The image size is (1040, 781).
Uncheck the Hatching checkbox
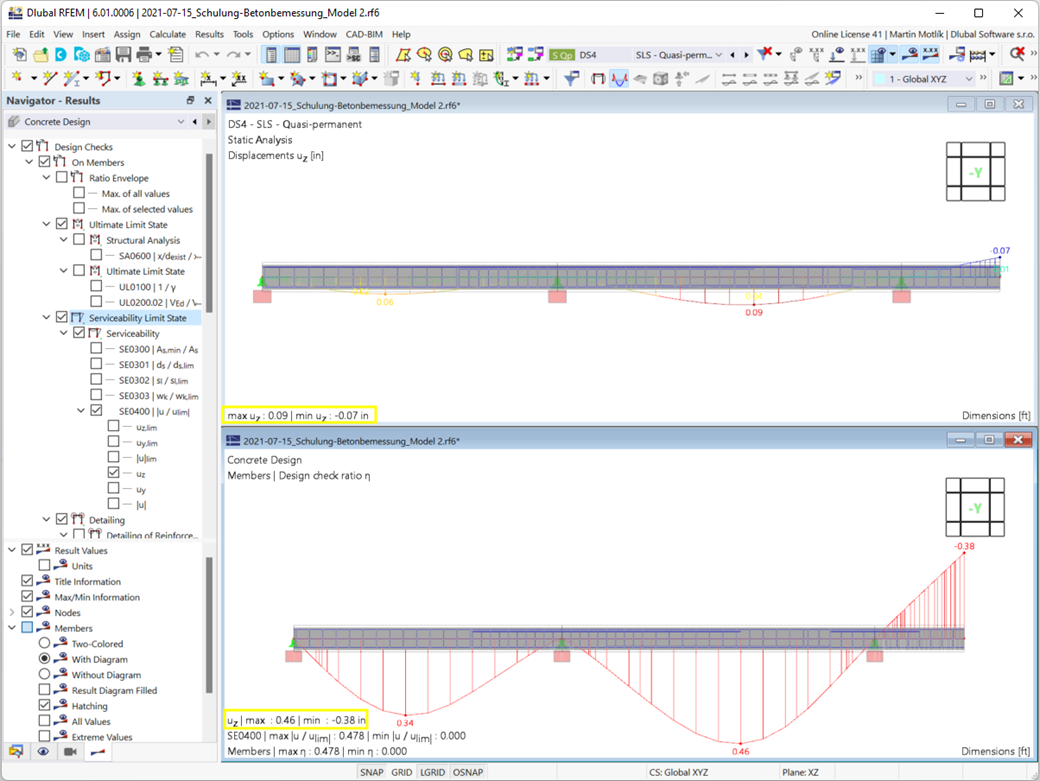pos(44,706)
